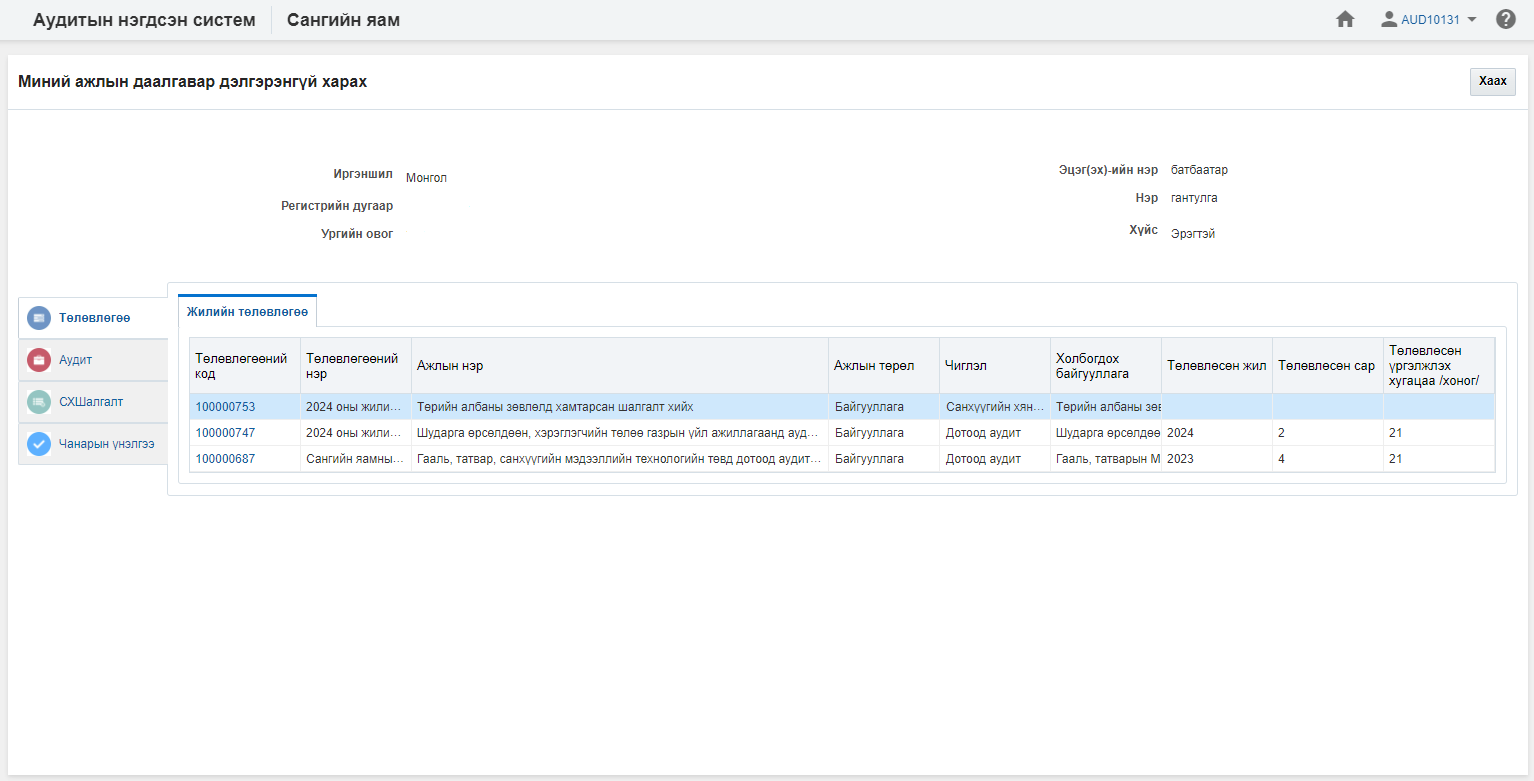Click the Төрийн албаны зөв related organization cell
The height and width of the screenshot is (781, 1534).
pos(1106,407)
